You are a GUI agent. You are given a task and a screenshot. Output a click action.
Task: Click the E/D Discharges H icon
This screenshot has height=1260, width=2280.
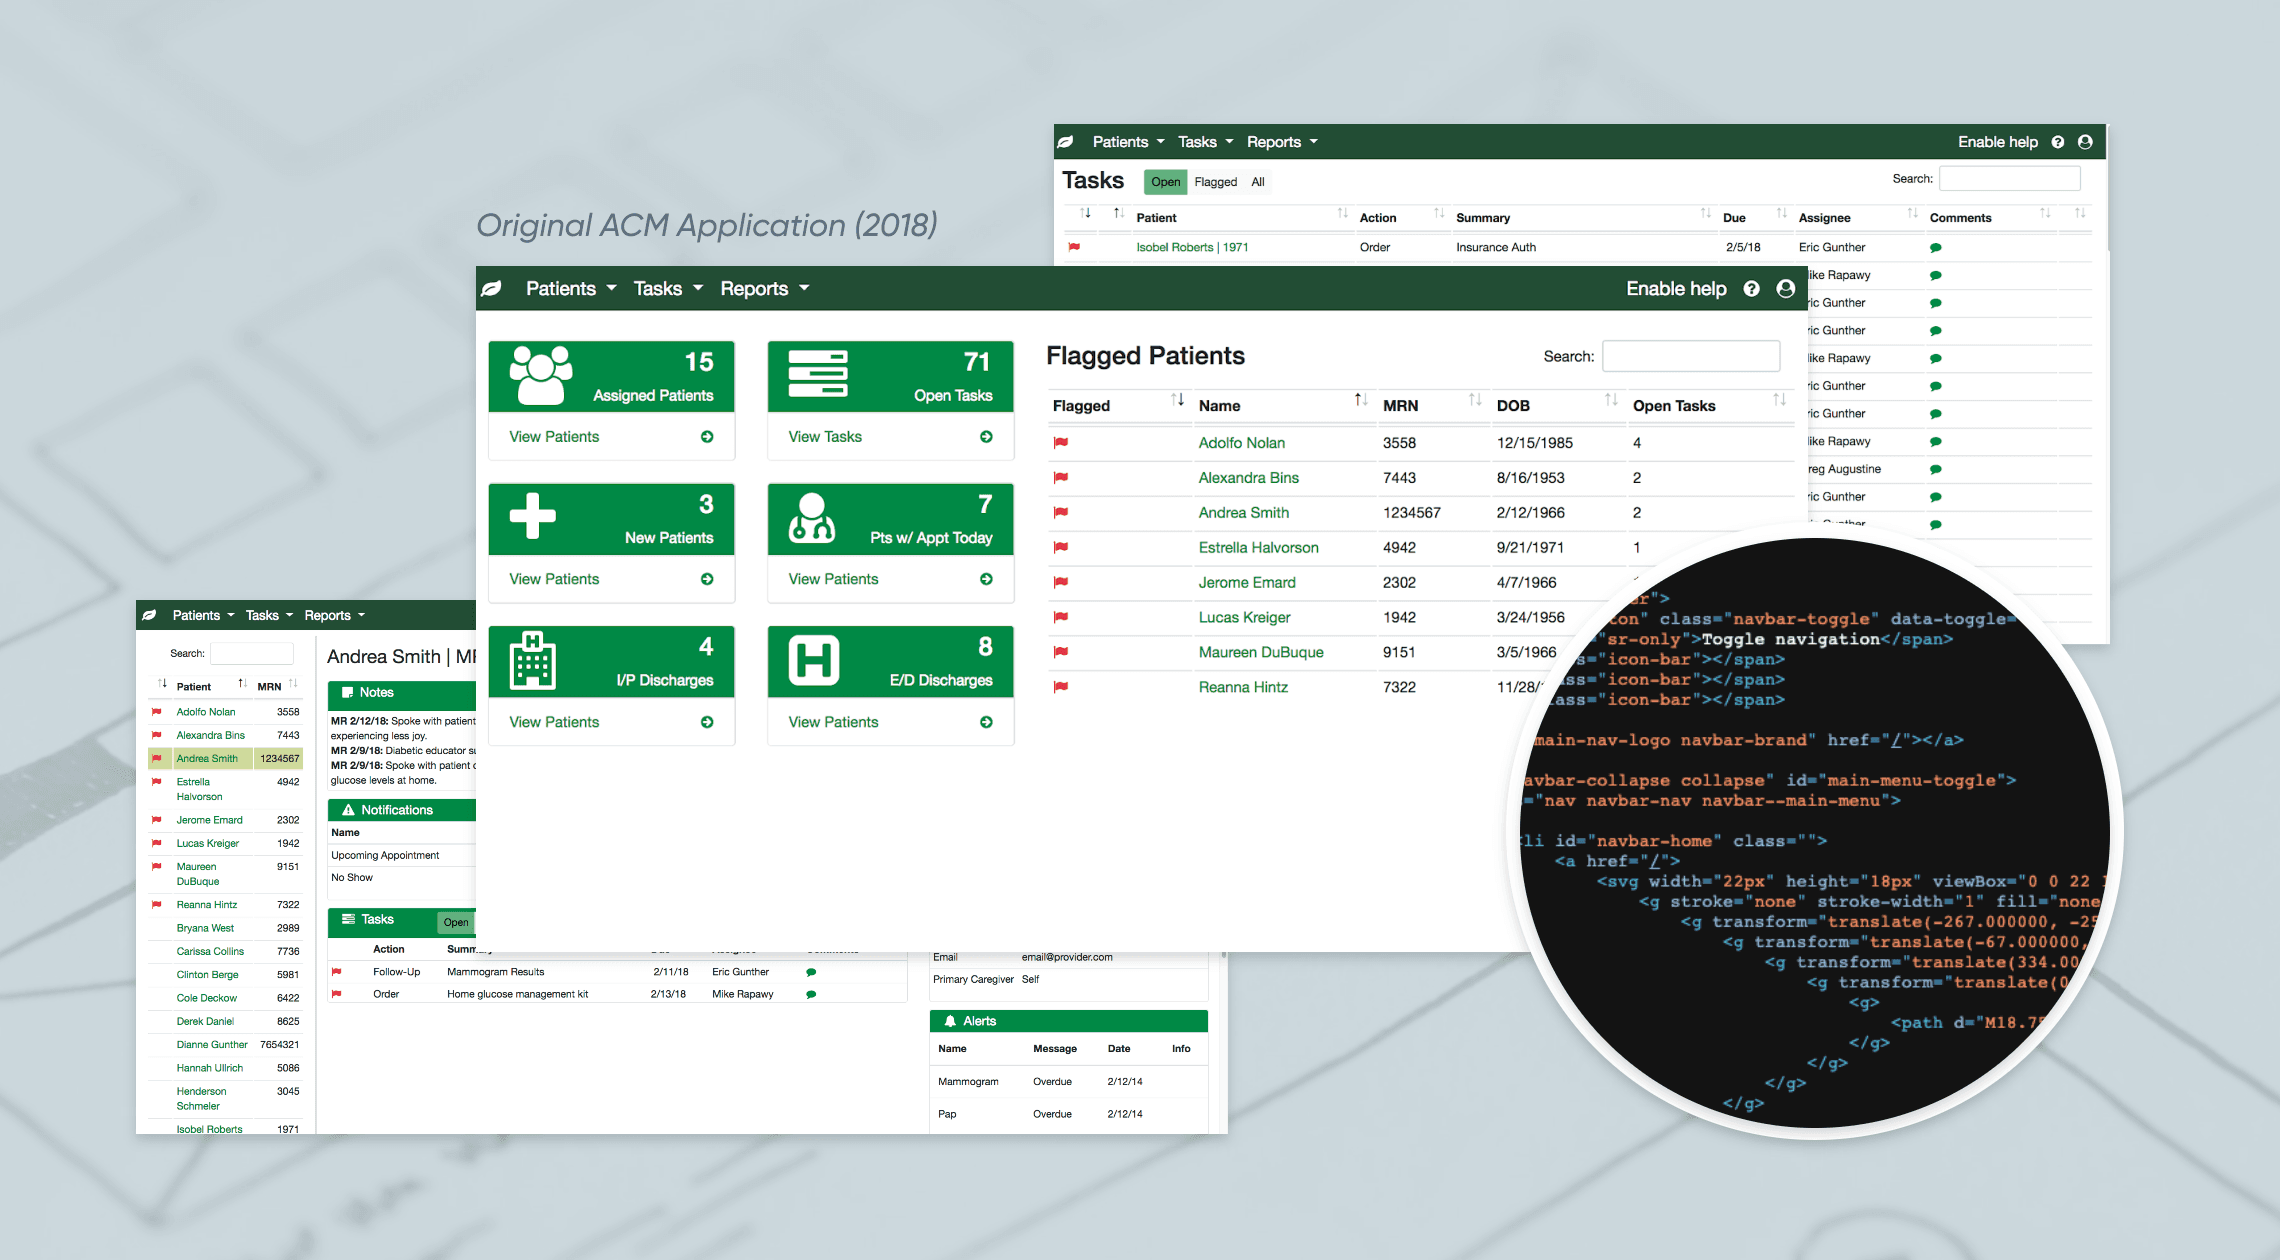[x=814, y=660]
